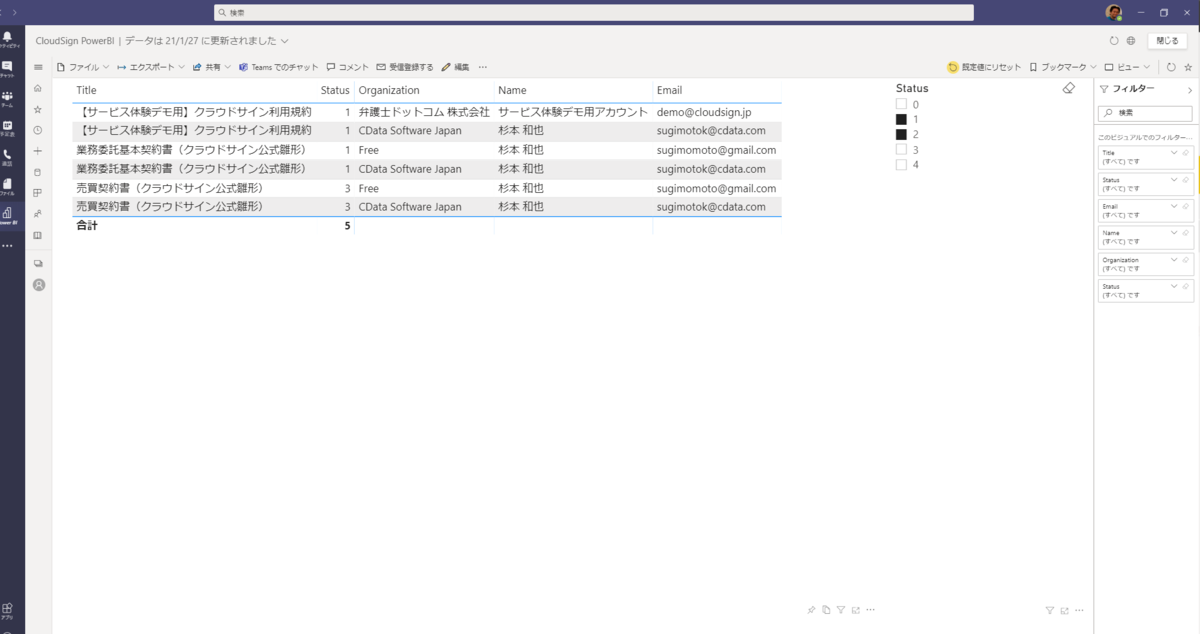Open the ファイル dropdown menu

(83, 67)
